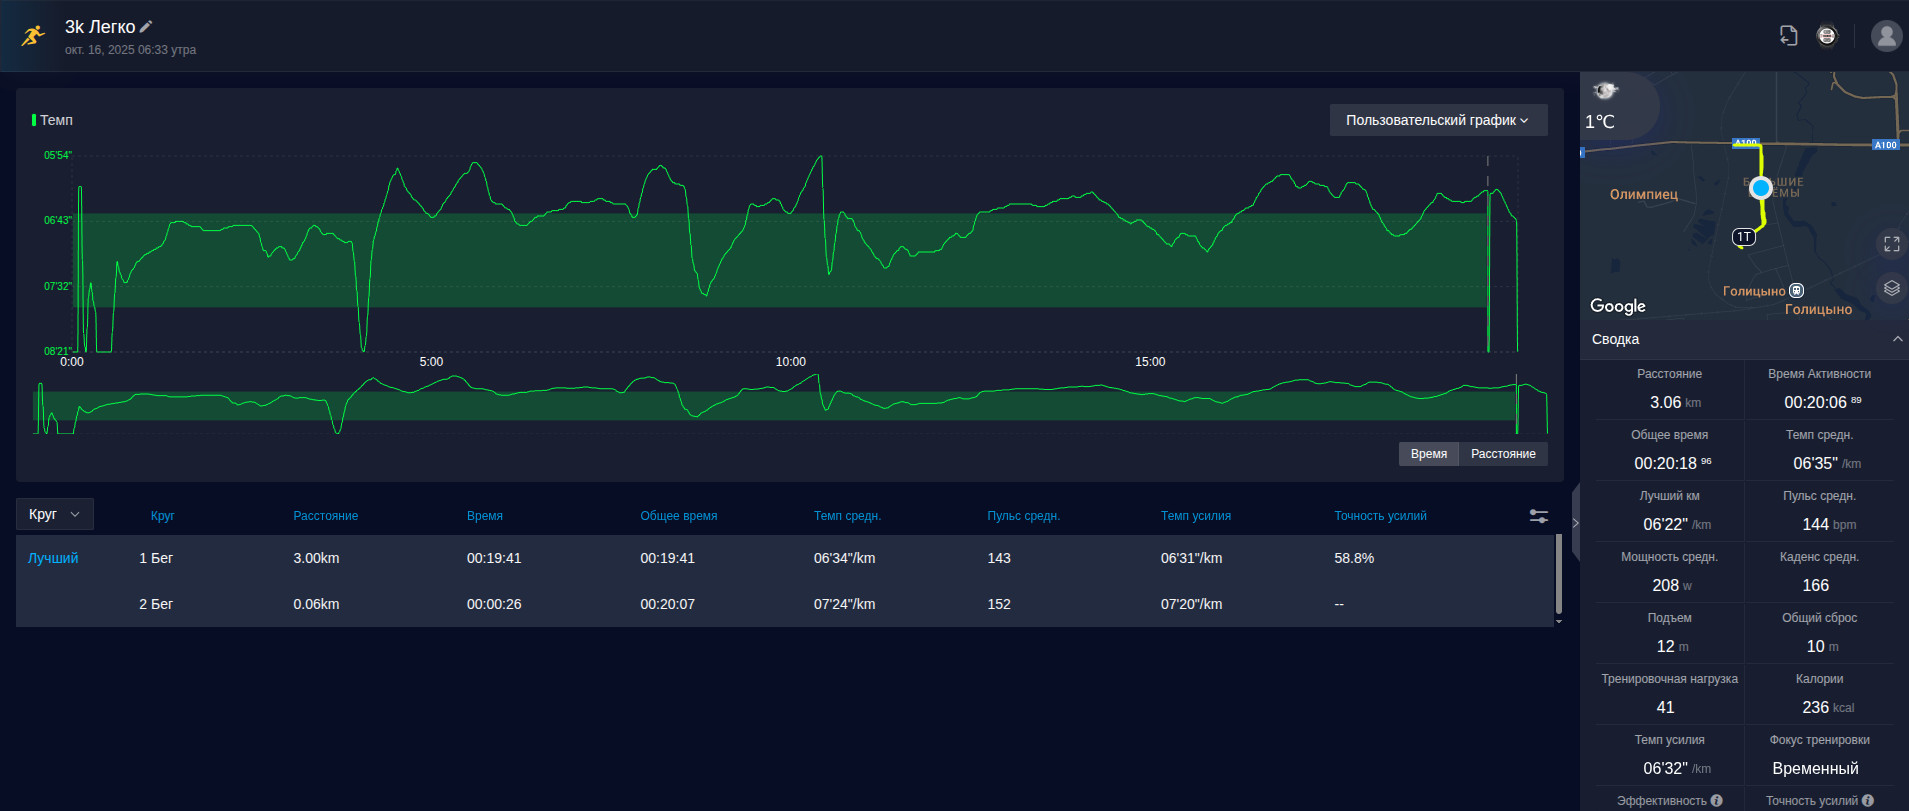1909x811 pixels.
Task: Toggle the Темп series in legend
Action: pyautogui.click(x=53, y=120)
